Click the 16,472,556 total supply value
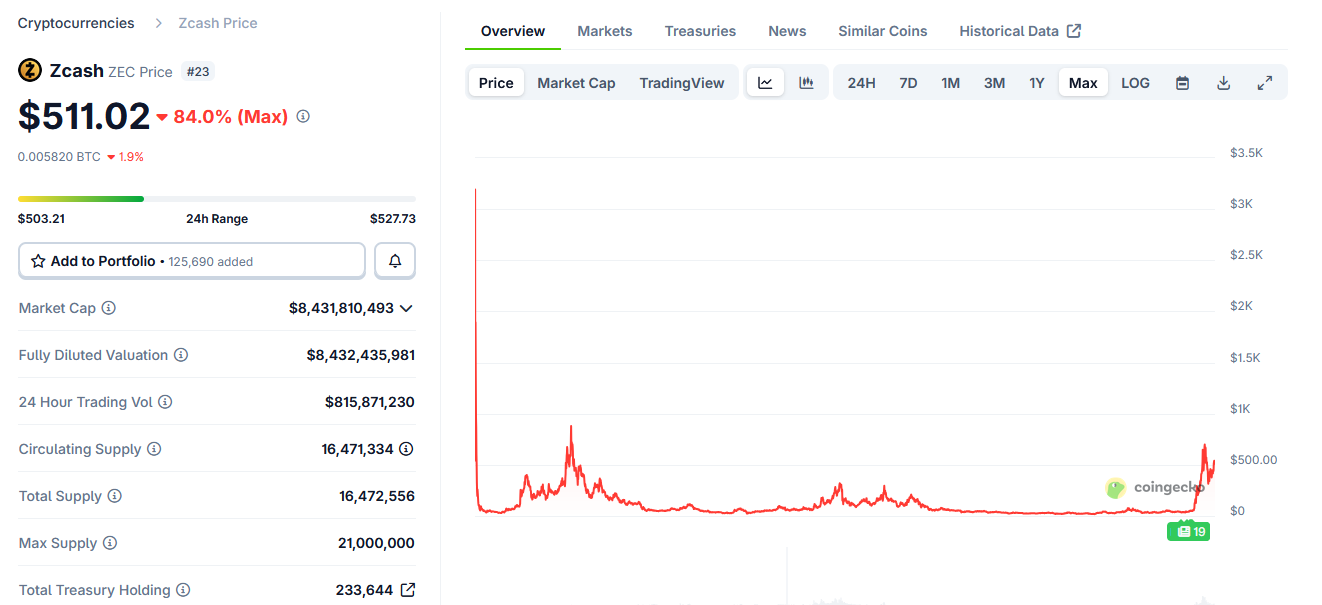This screenshot has height=605, width=1322. click(x=377, y=496)
